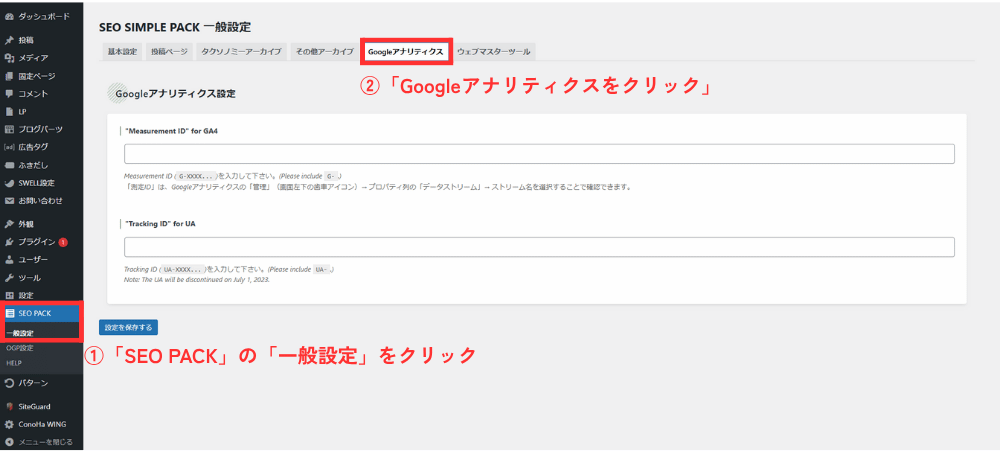Click the speech balloon icon beside ふきだし
The height and width of the screenshot is (454, 1000).
(x=9, y=165)
